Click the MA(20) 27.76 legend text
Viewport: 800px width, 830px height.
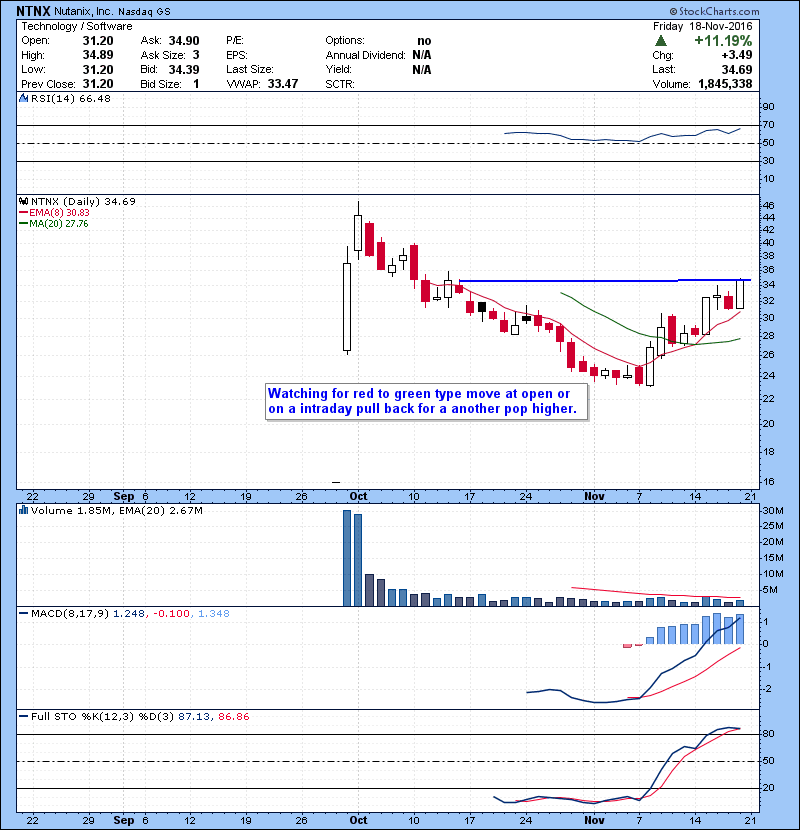59,224
